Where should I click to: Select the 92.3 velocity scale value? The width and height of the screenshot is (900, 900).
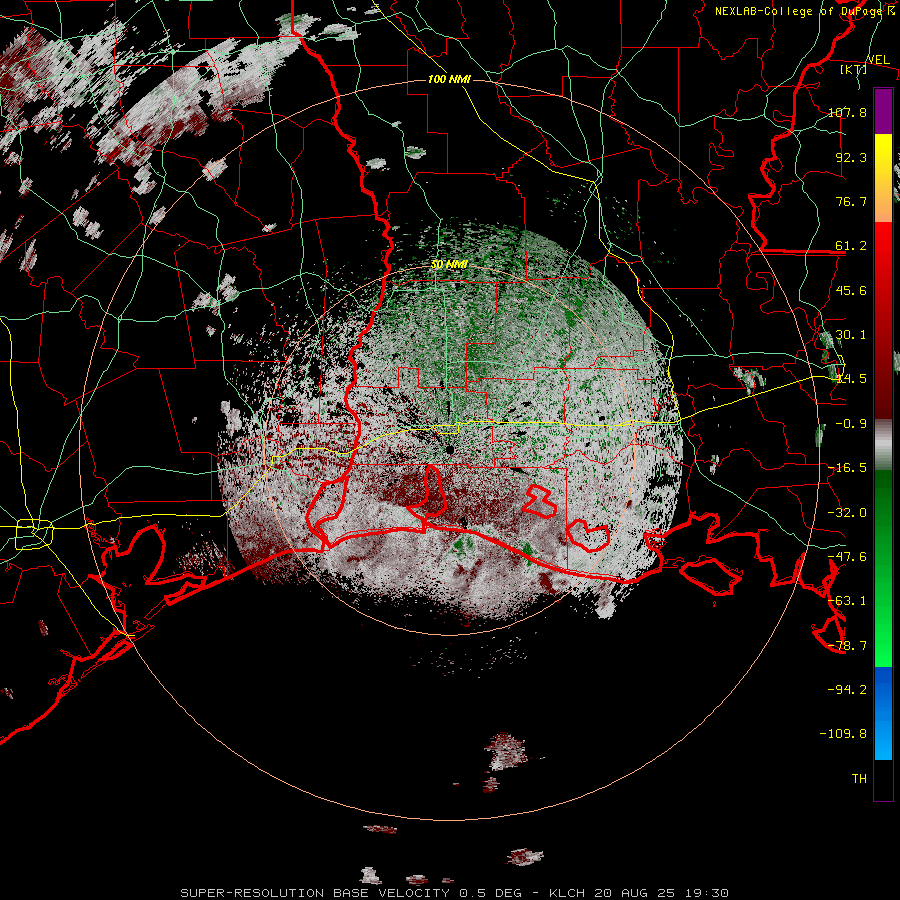[851, 157]
